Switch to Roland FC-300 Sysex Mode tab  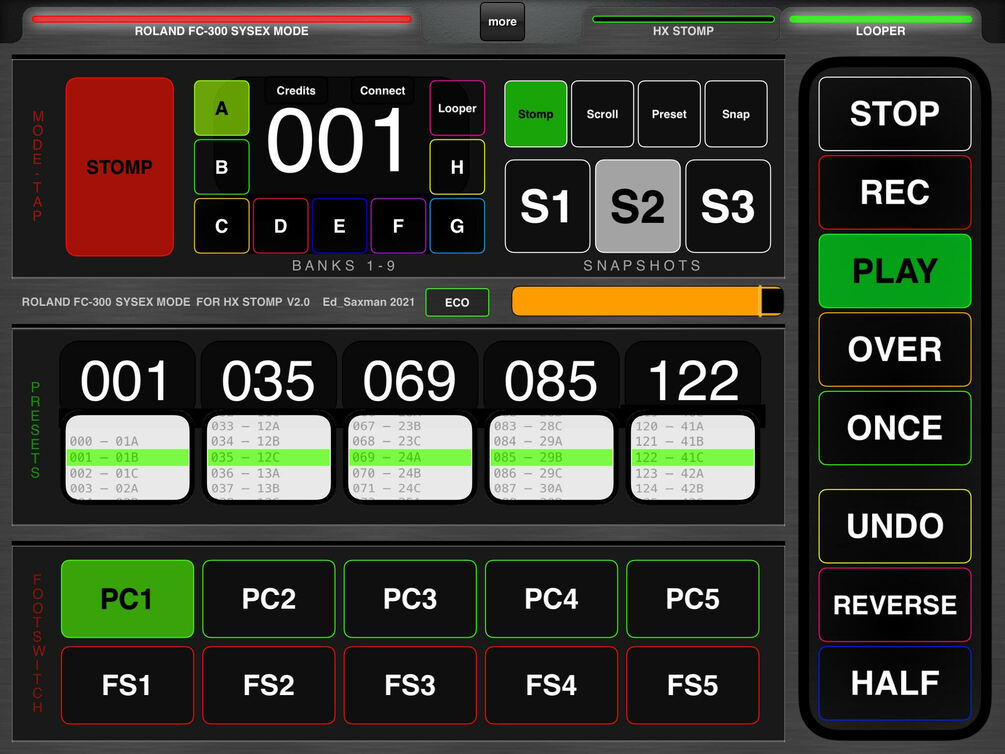pos(222,26)
